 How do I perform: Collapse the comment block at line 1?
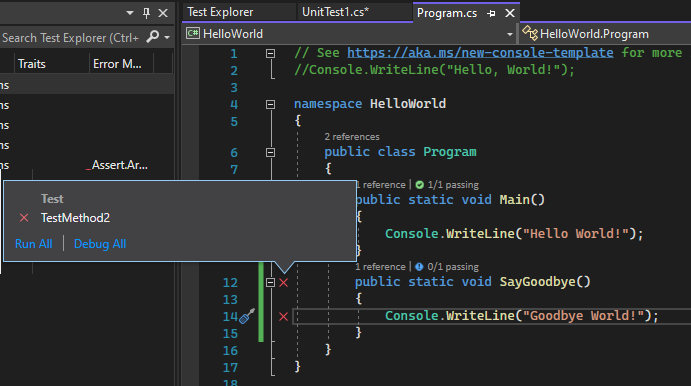[271, 54]
